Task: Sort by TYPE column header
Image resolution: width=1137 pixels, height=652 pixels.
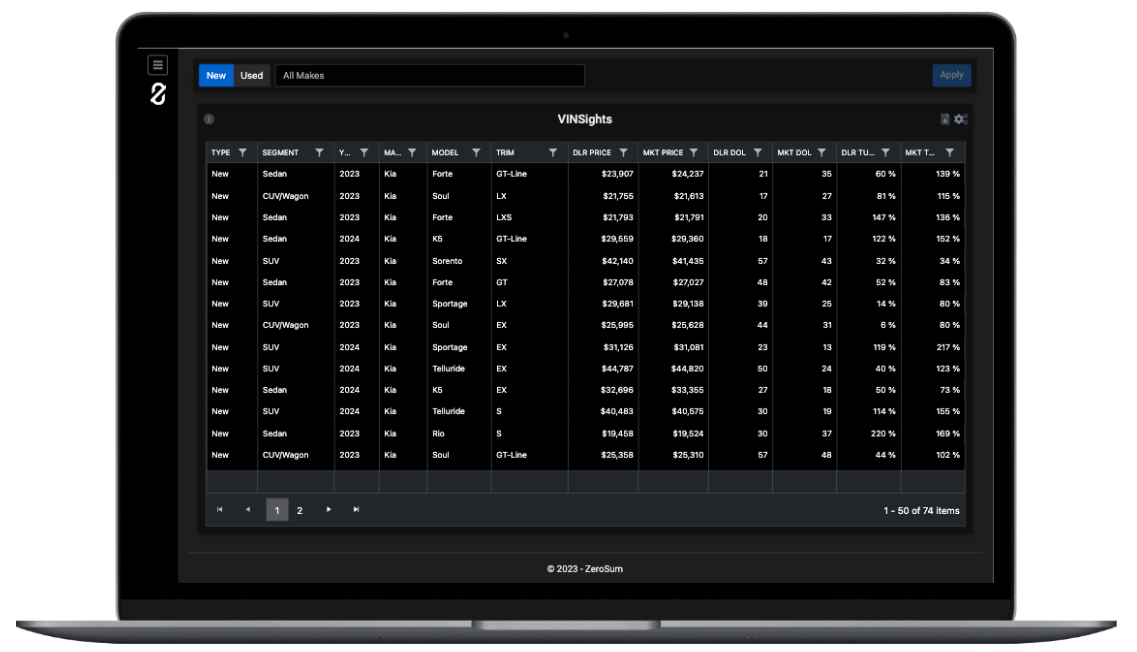Action: click(220, 152)
